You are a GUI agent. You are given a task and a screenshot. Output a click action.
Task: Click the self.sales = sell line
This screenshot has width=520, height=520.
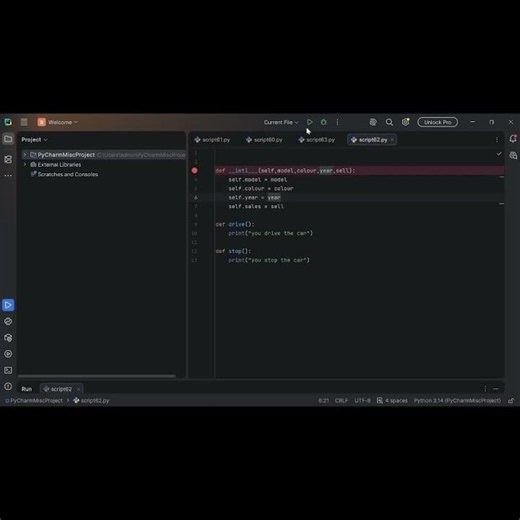tap(256, 207)
